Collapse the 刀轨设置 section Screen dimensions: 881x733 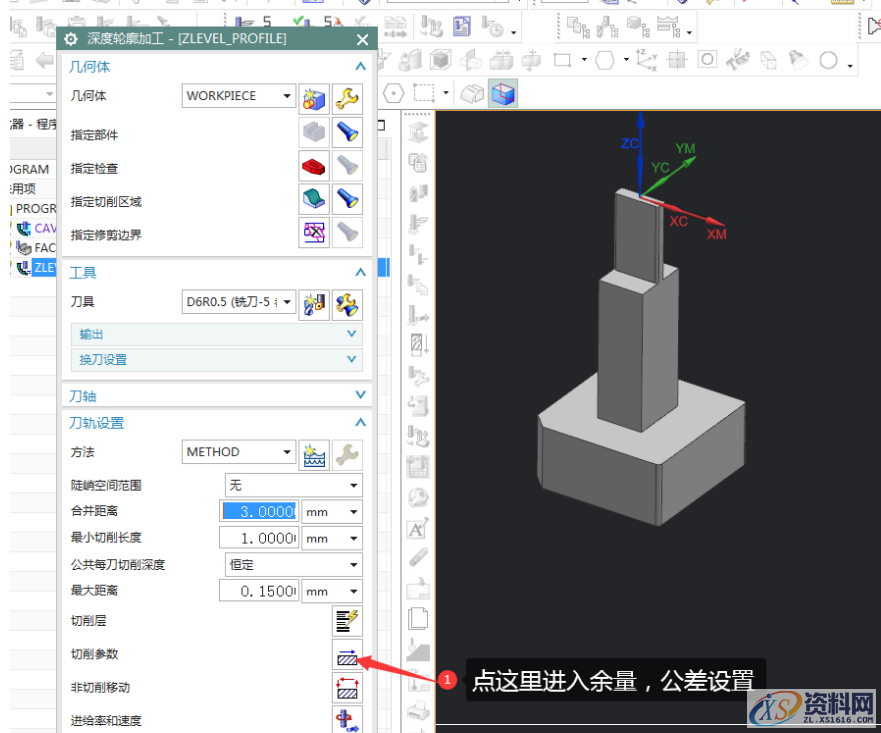[x=359, y=422]
